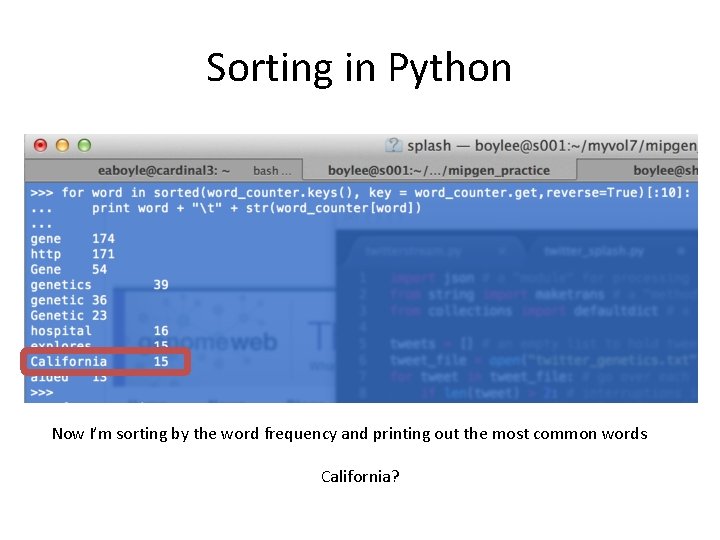Click the 'California 15' output line
The height and width of the screenshot is (540, 720).
[100, 361]
